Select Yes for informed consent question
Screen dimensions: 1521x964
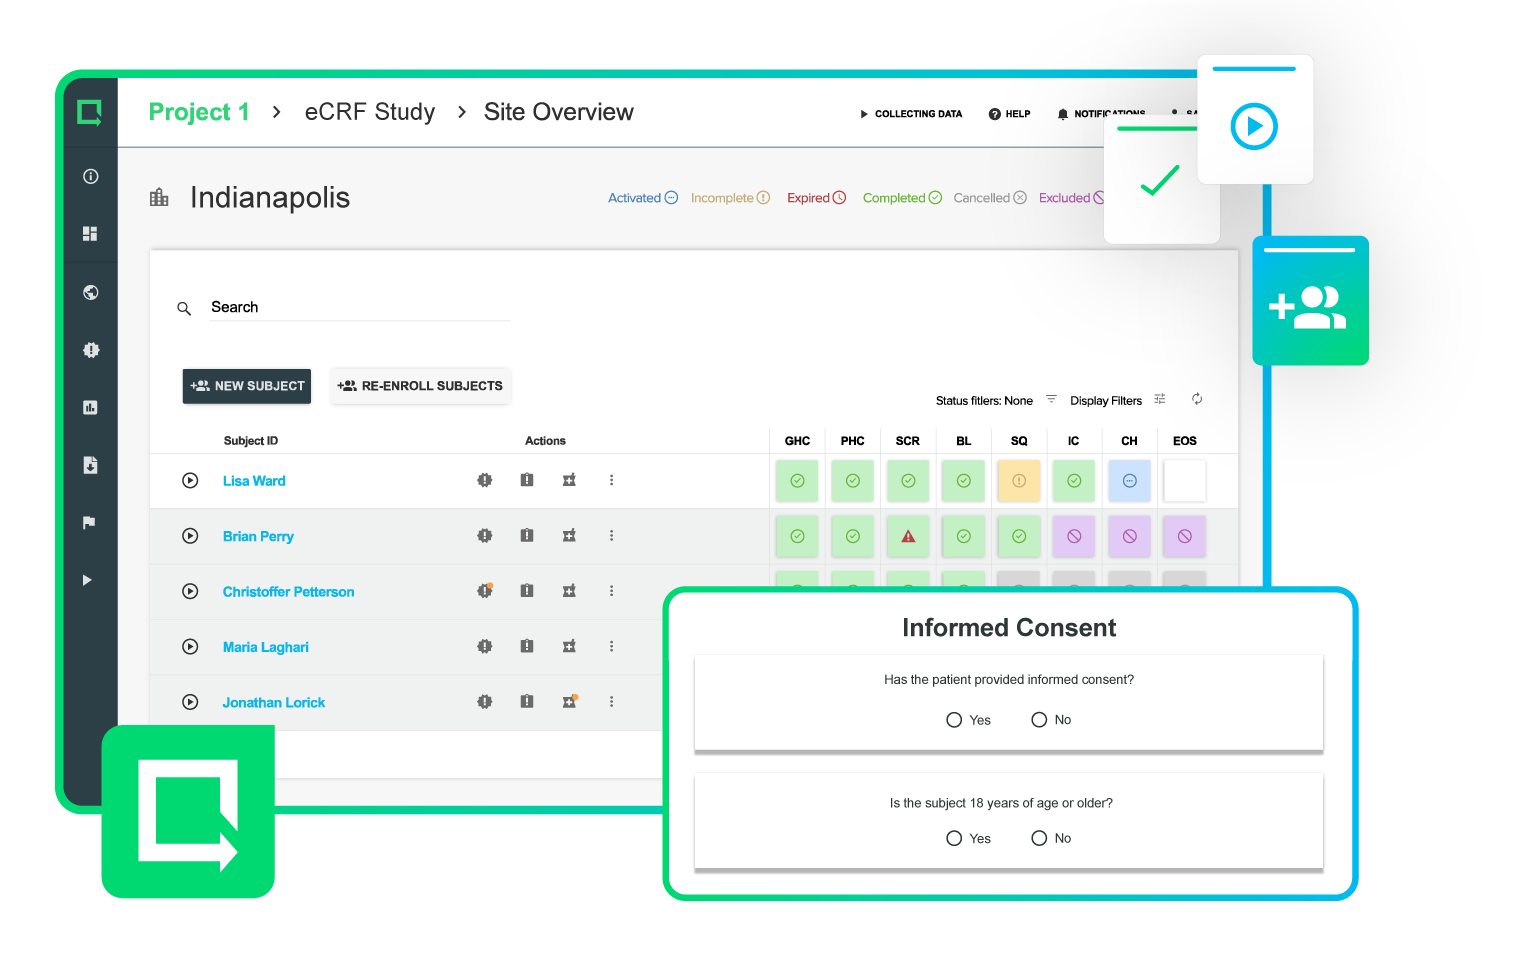953,719
